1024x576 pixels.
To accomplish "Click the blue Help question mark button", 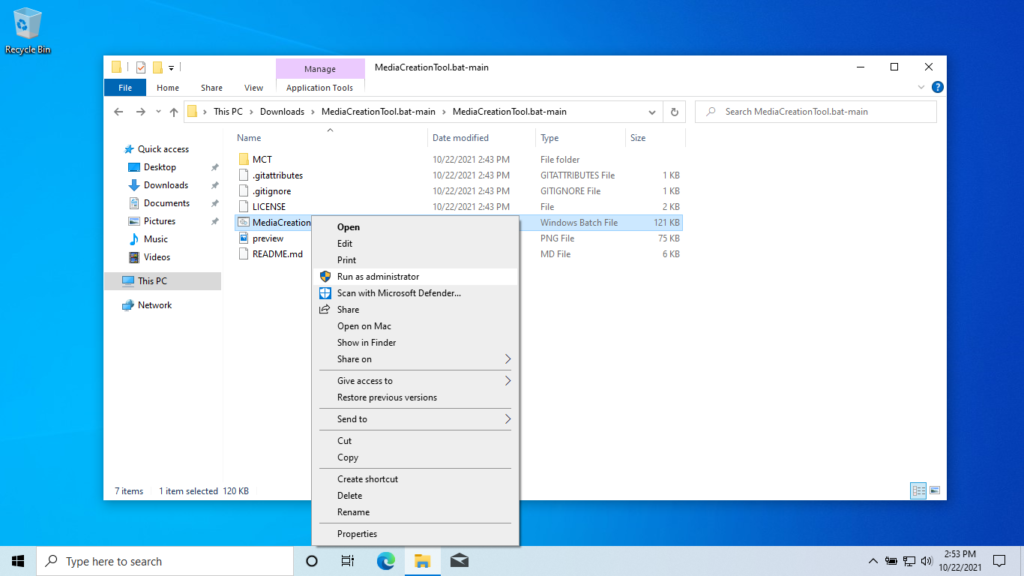I will pyautogui.click(x=936, y=87).
